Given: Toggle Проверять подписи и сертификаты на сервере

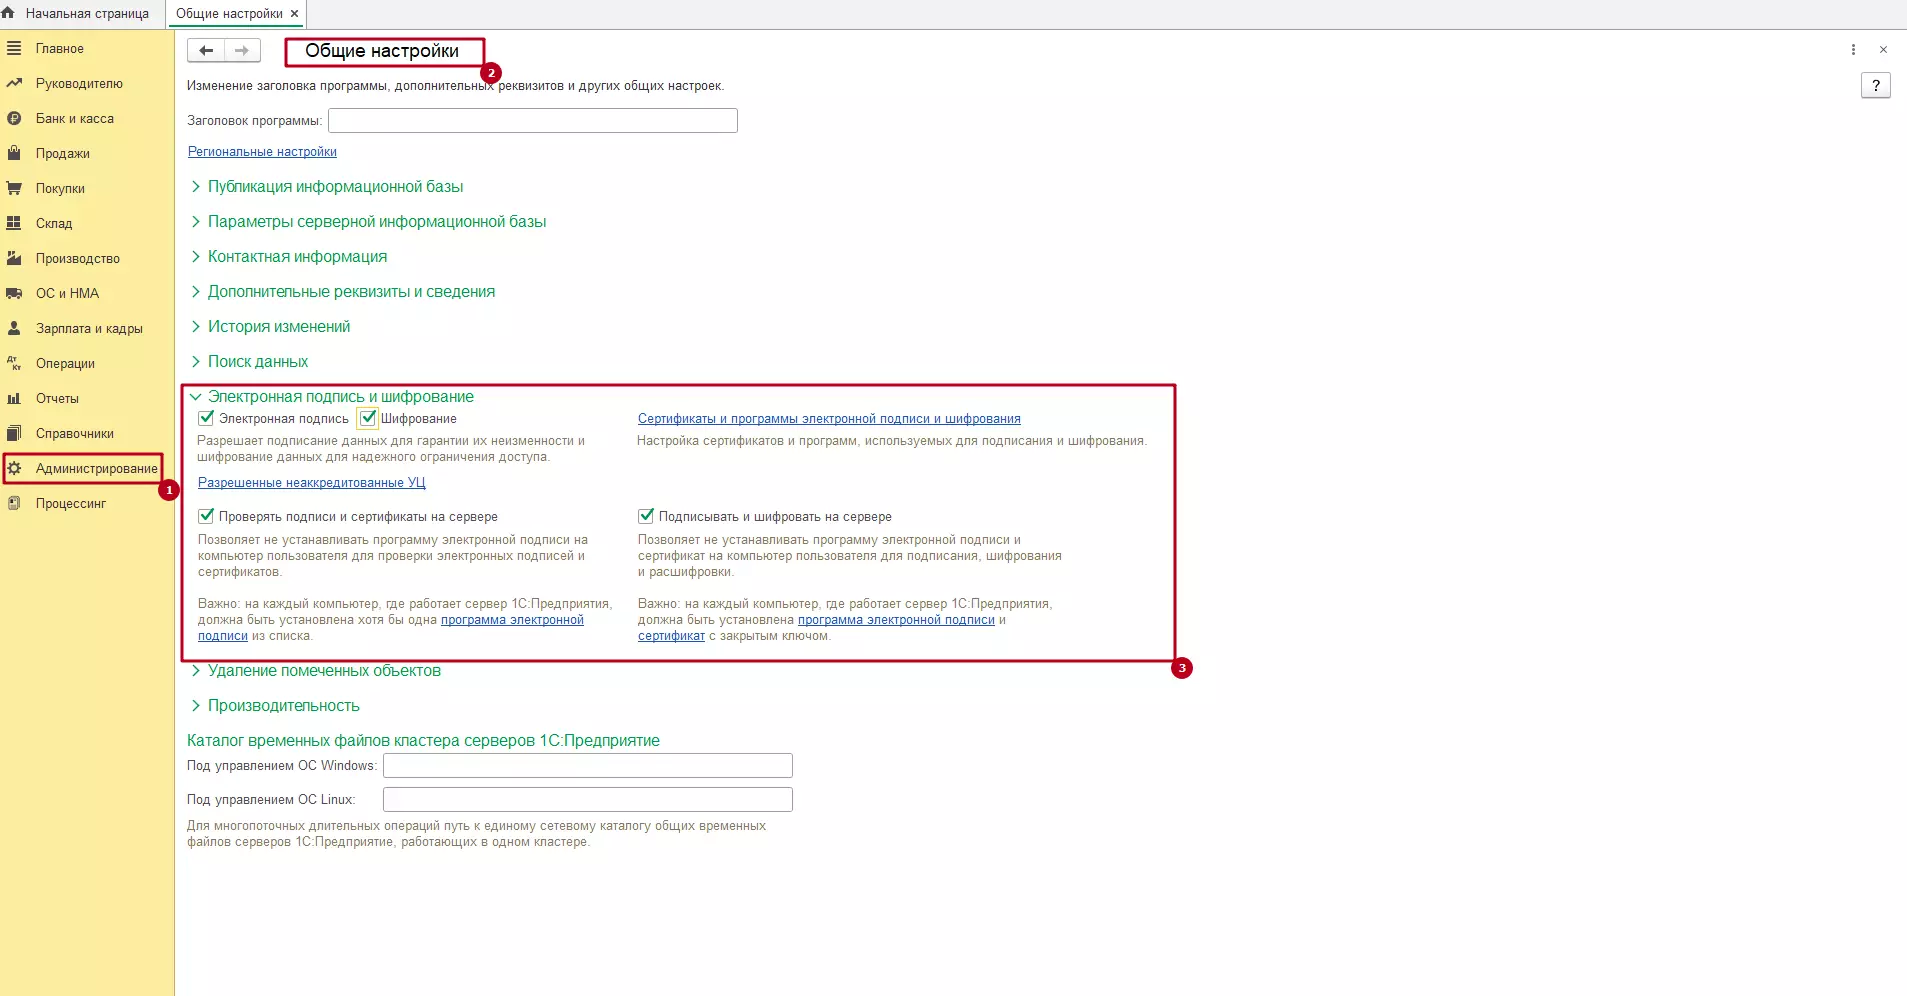Looking at the screenshot, I should (206, 516).
